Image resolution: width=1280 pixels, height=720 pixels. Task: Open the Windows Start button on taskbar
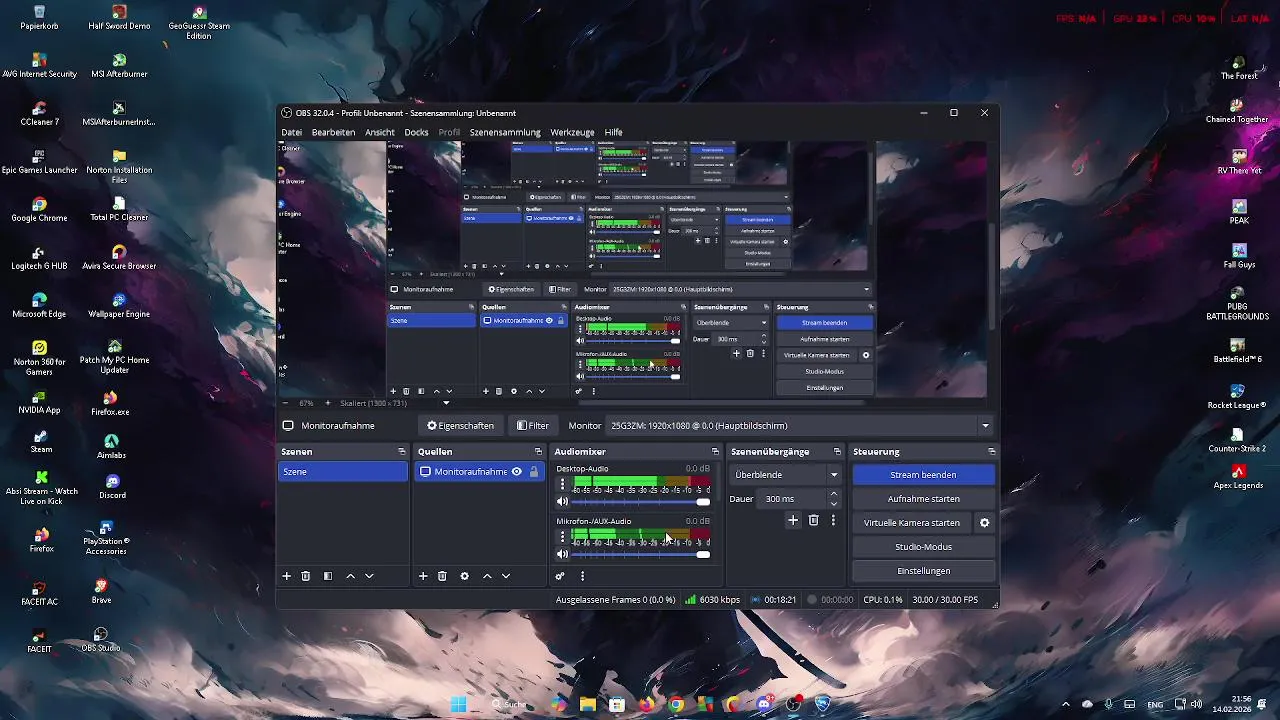[x=459, y=705]
